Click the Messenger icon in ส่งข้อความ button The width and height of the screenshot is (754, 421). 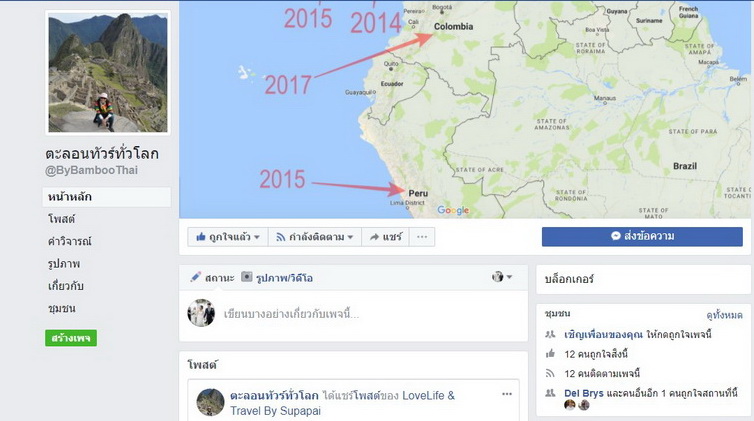click(x=616, y=236)
